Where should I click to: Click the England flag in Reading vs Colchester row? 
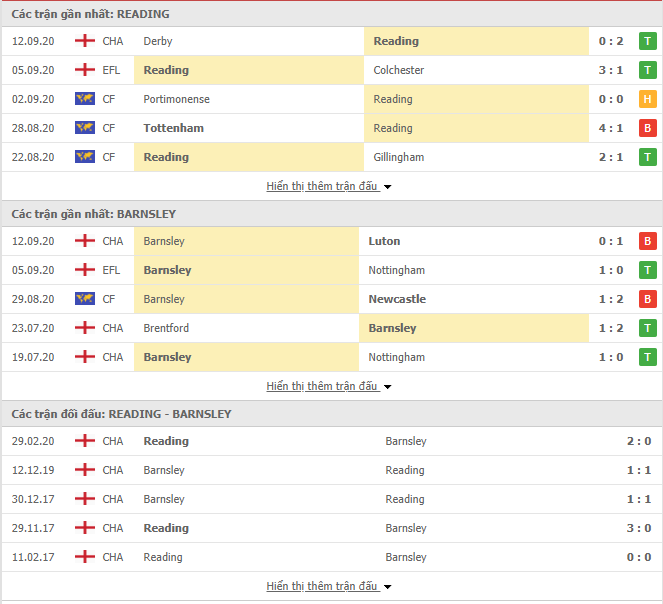click(85, 70)
